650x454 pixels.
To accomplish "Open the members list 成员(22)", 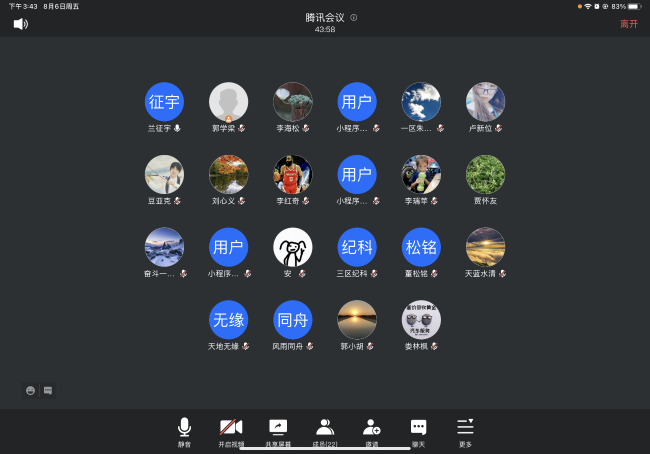I will pos(325,432).
